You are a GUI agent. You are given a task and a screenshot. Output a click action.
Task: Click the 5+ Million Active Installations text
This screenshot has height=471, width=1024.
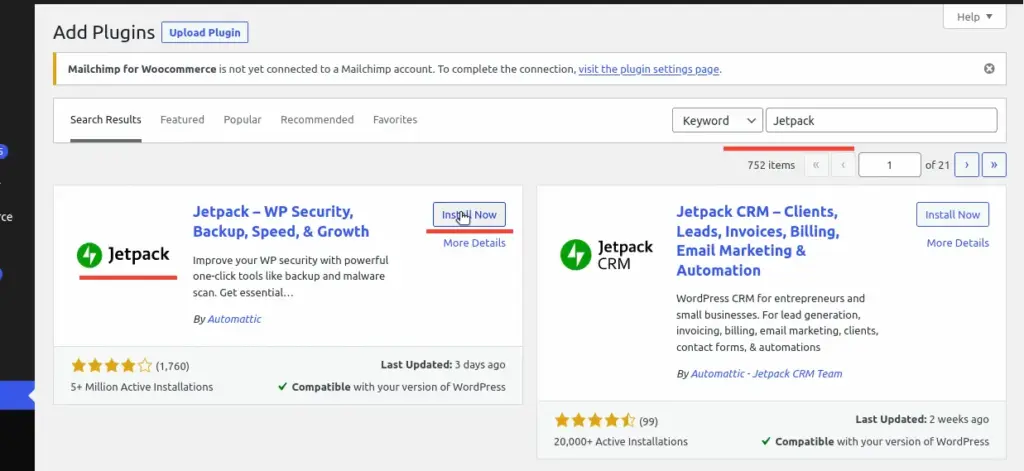[142, 387]
